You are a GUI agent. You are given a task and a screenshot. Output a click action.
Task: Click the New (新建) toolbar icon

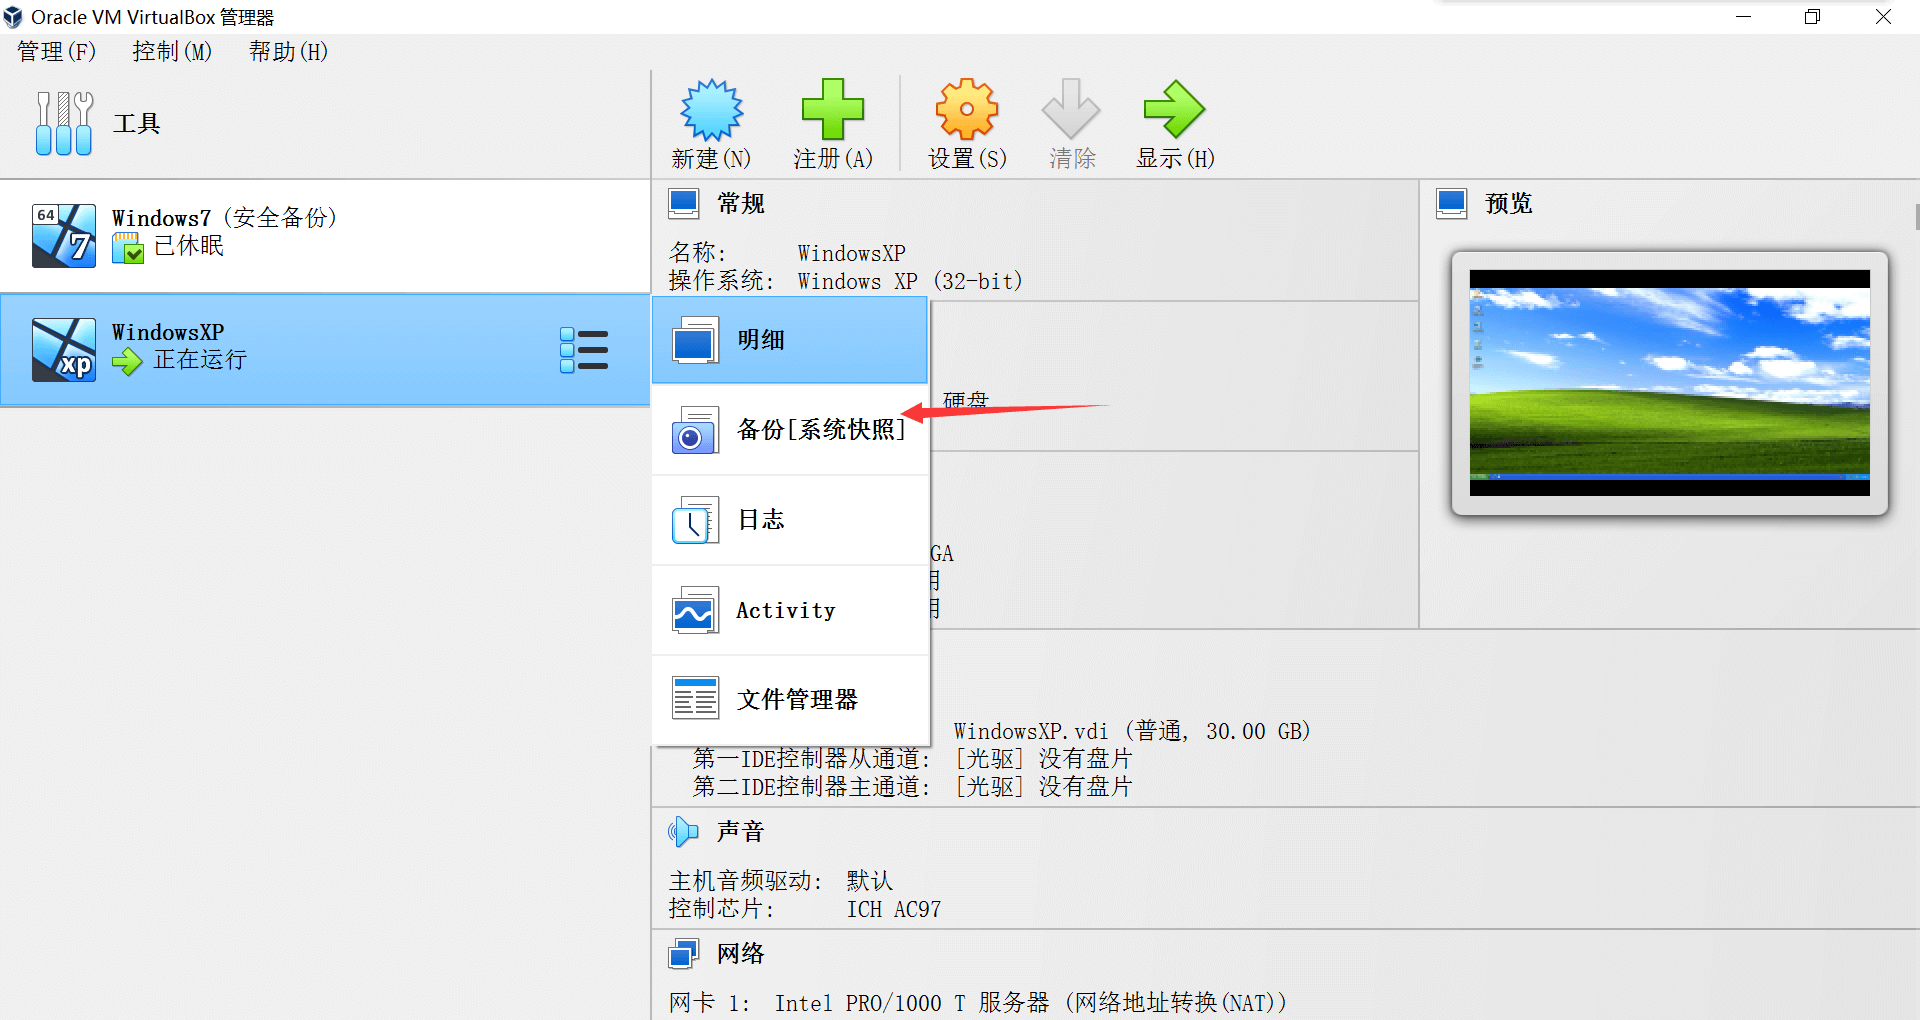[x=711, y=110]
